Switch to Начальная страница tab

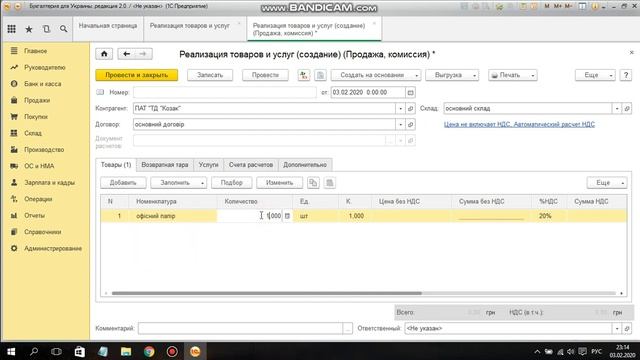pyautogui.click(x=108, y=26)
